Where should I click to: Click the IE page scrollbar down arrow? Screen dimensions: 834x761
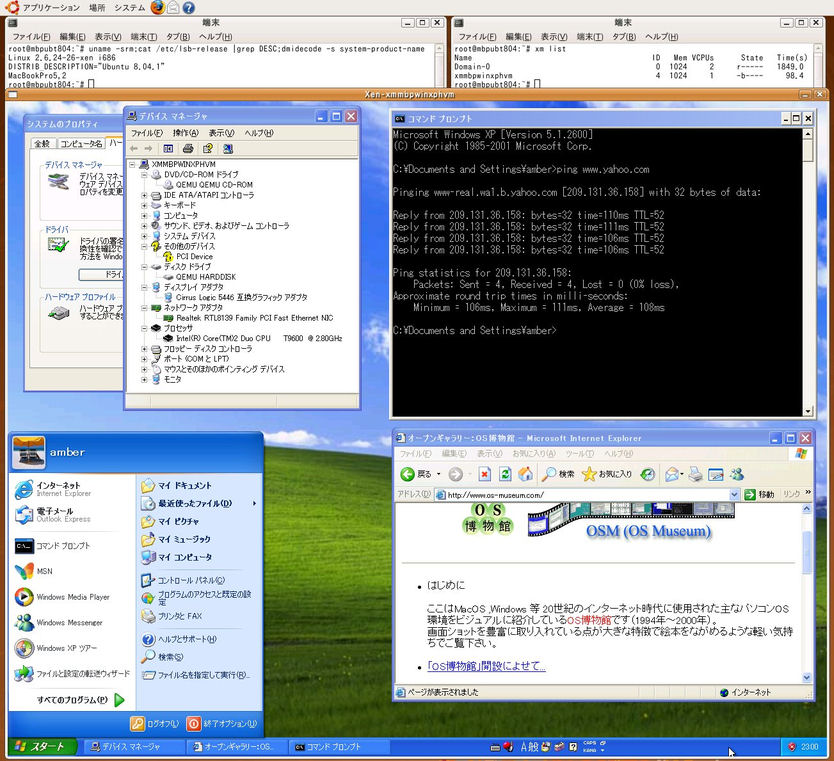coord(807,677)
